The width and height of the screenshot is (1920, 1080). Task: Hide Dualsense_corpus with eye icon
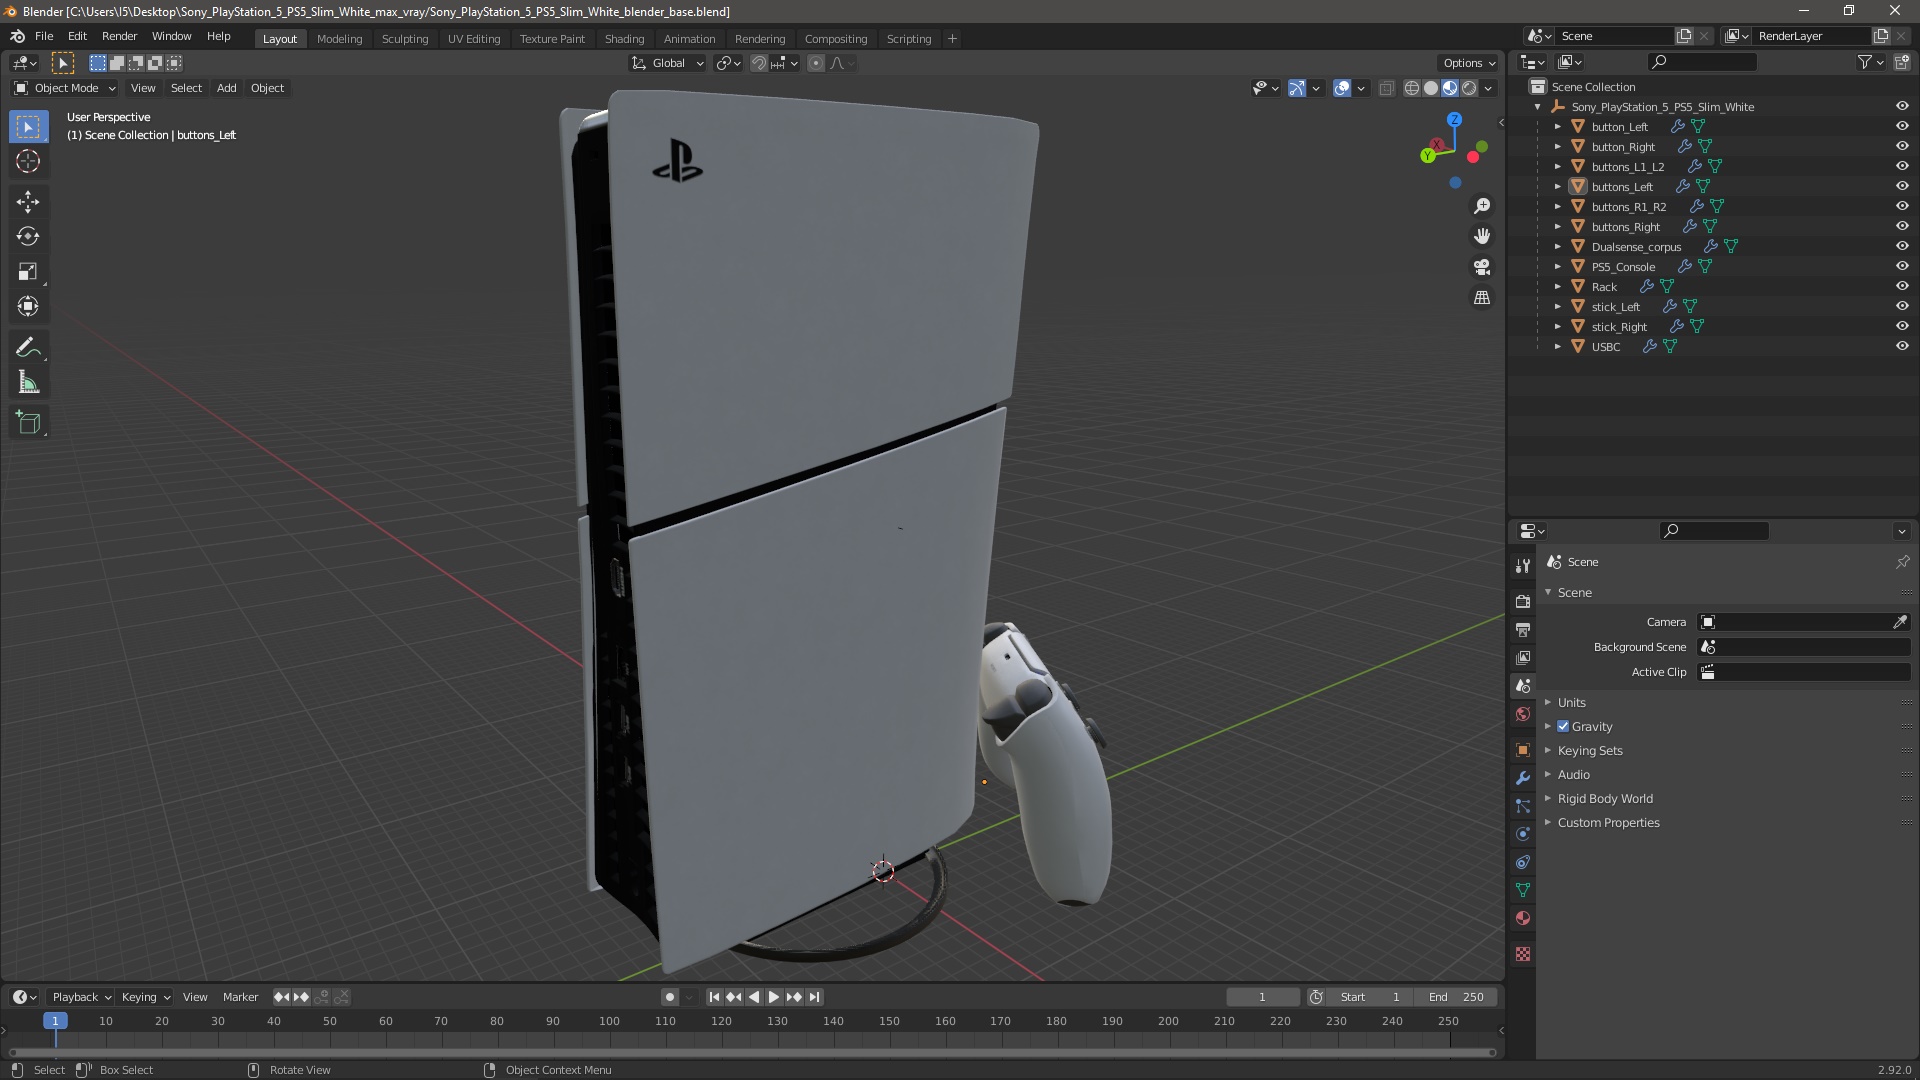coord(1902,246)
